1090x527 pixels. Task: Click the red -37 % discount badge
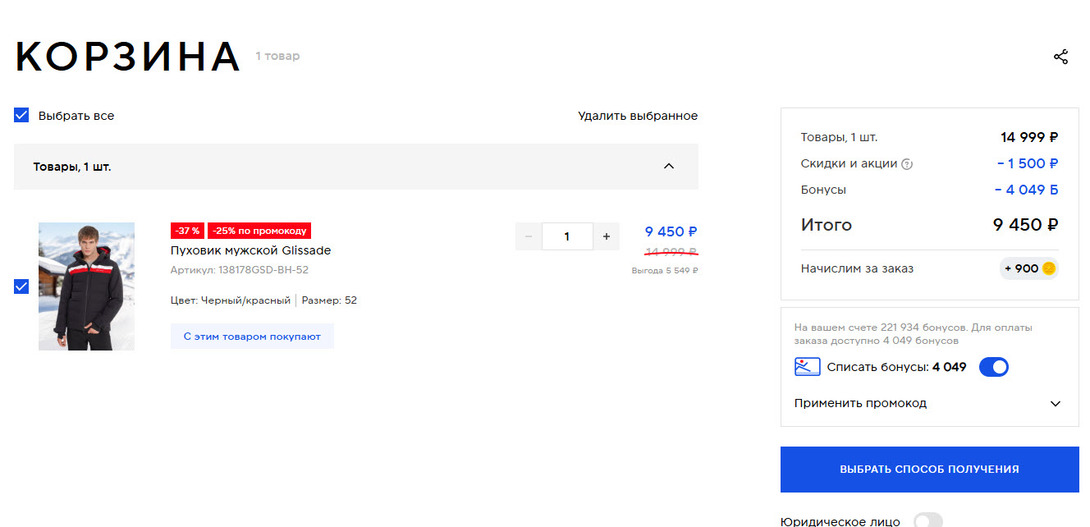(188, 231)
